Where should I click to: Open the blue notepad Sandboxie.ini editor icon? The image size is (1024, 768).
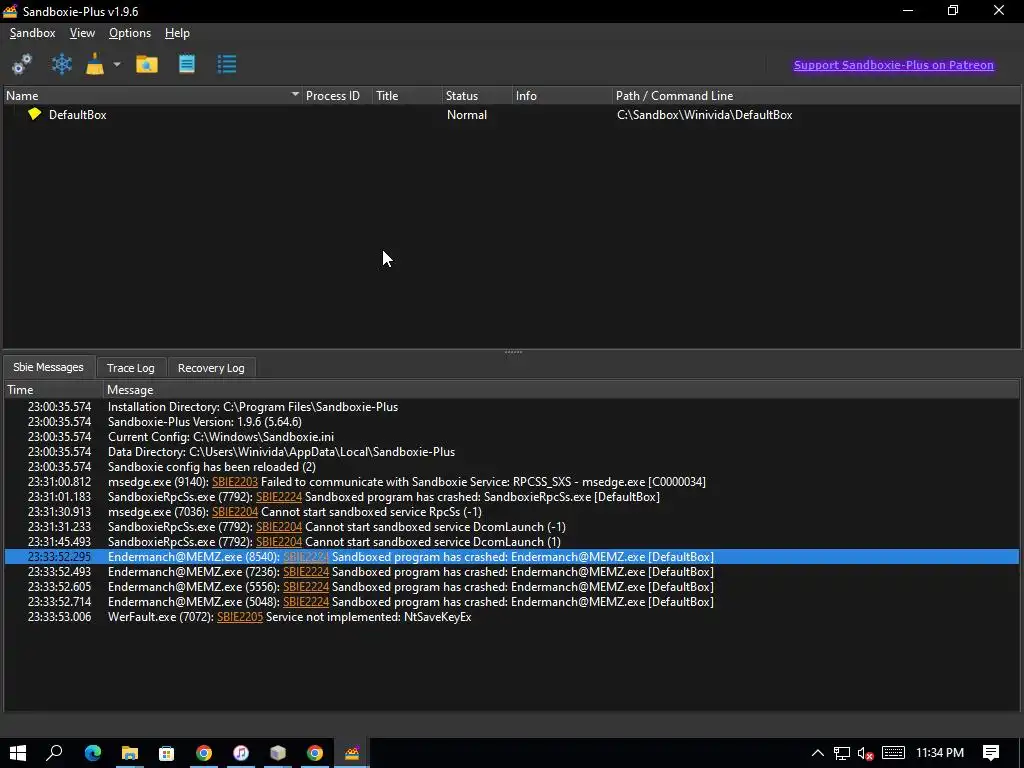point(187,64)
